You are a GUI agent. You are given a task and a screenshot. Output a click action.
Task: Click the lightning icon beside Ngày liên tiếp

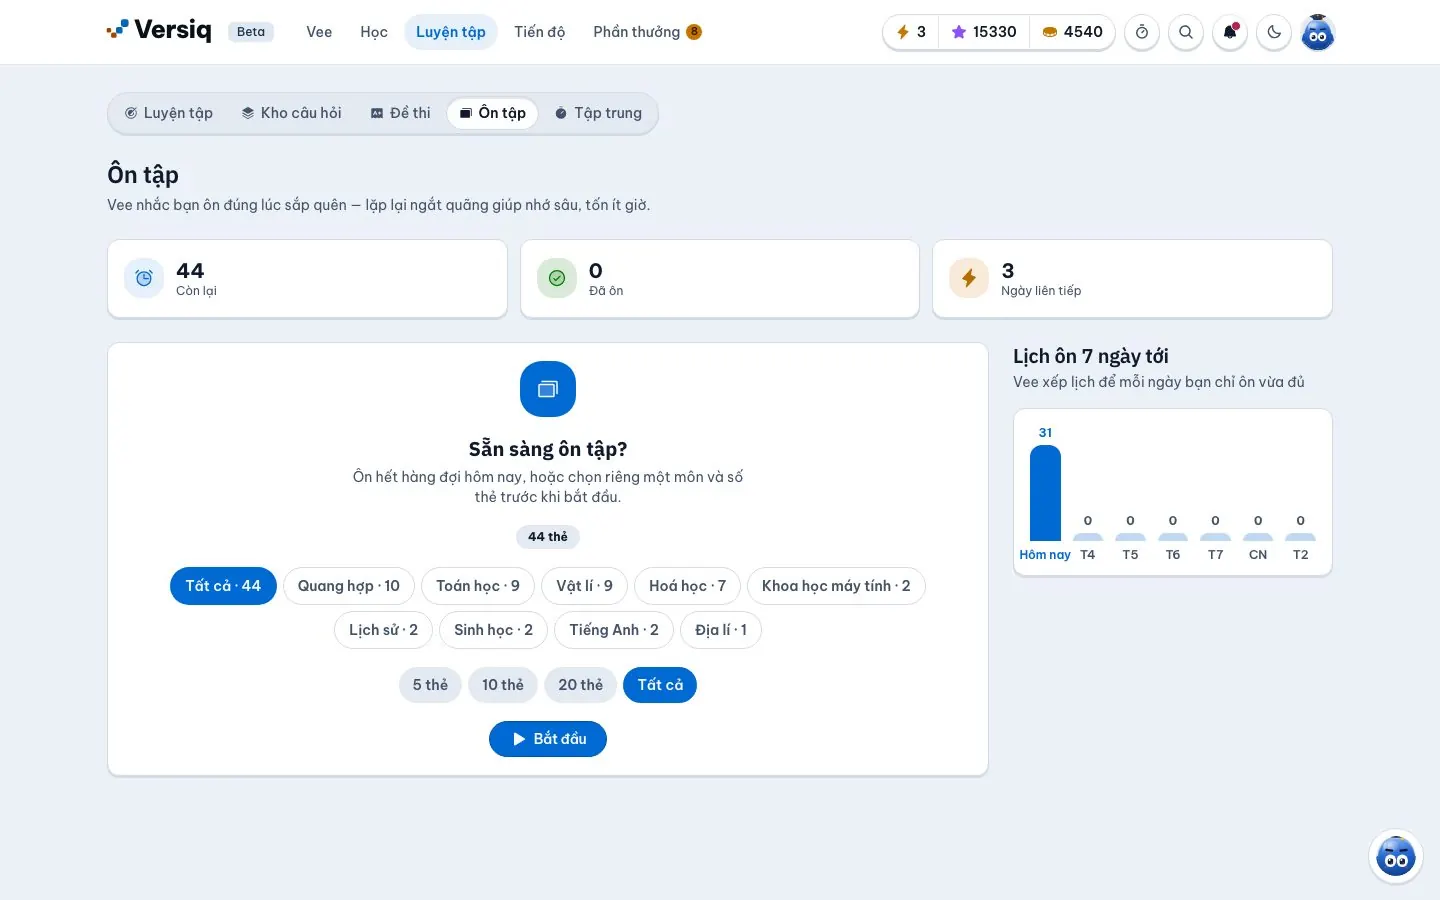tap(969, 278)
